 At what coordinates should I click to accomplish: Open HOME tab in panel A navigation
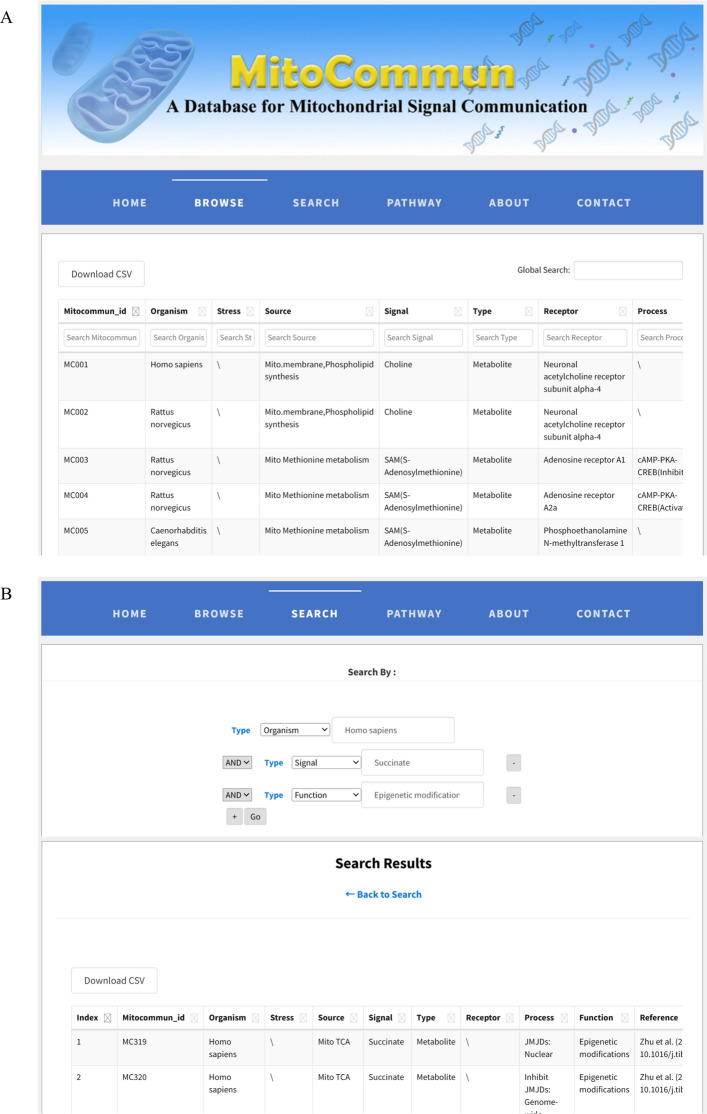pos(129,202)
